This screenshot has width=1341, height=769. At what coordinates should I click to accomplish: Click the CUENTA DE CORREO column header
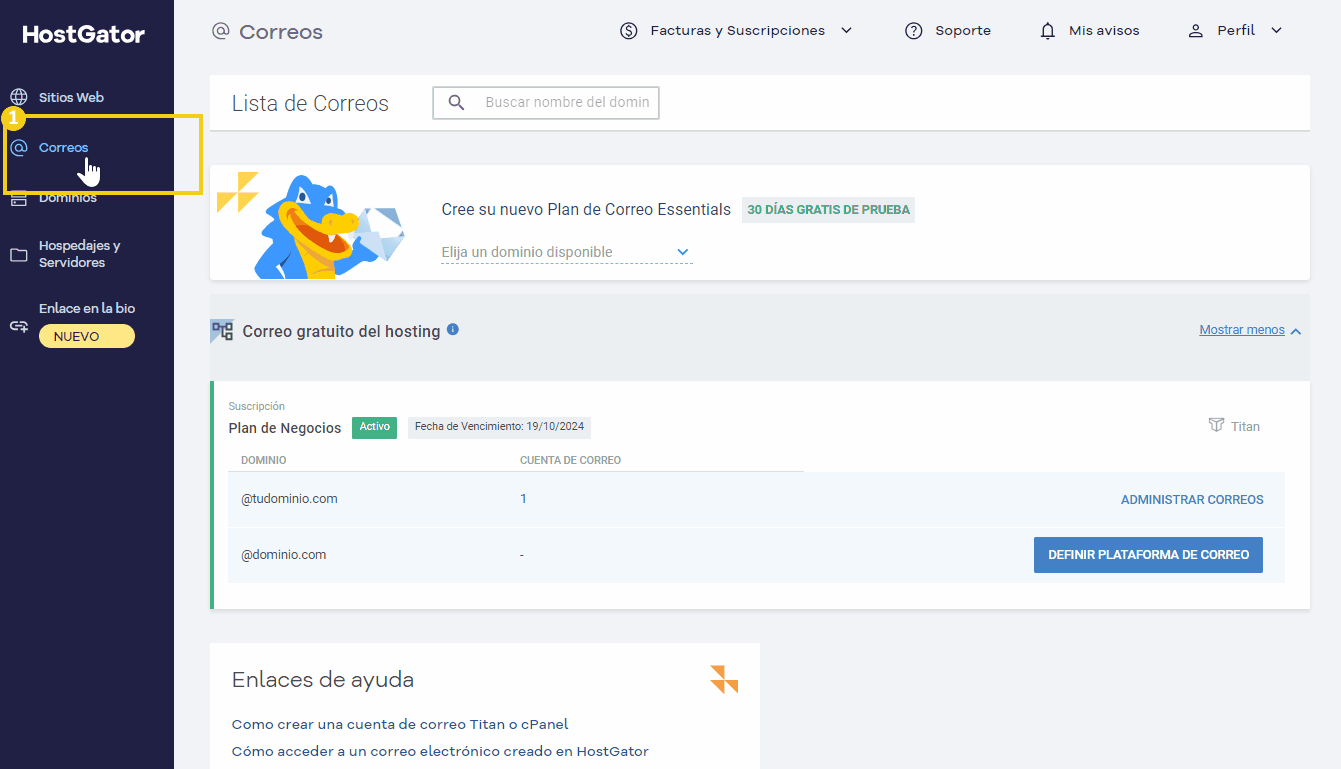pyautogui.click(x=570, y=460)
